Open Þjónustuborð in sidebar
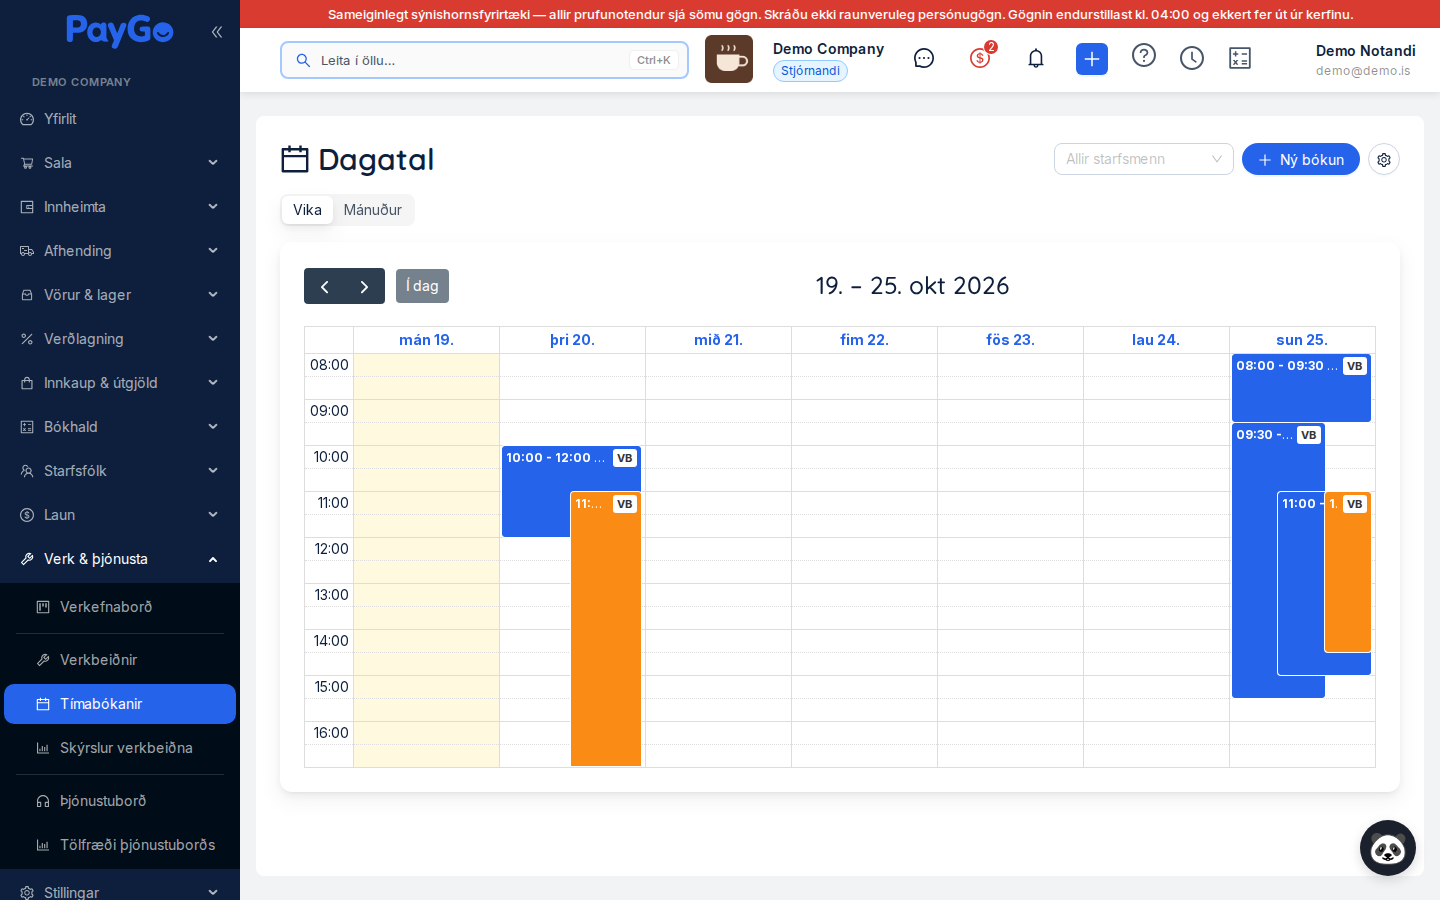Viewport: 1440px width, 900px height. 120,801
